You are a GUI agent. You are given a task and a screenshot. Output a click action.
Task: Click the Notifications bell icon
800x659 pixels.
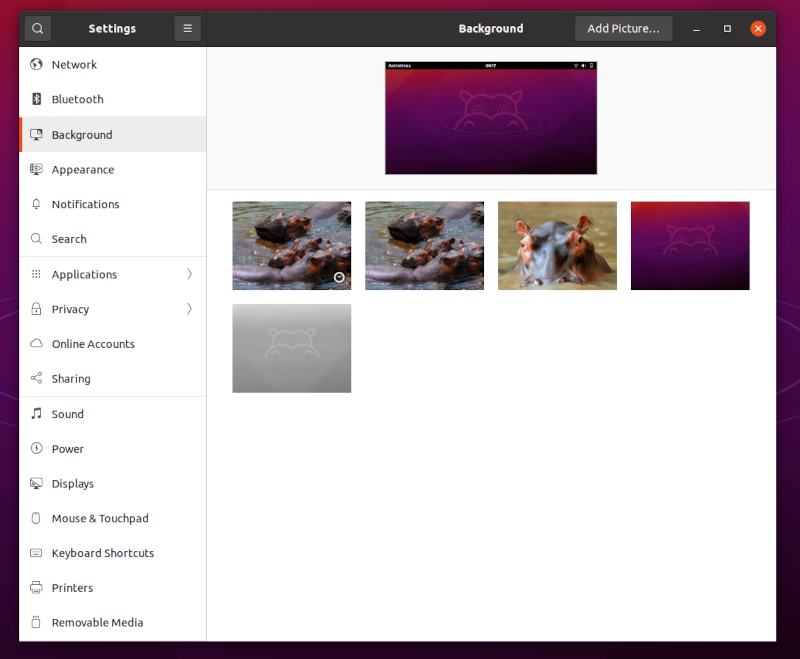coord(36,204)
